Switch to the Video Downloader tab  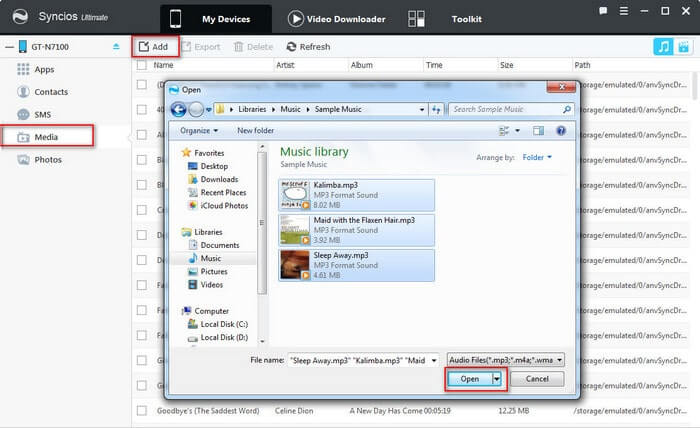coord(337,19)
